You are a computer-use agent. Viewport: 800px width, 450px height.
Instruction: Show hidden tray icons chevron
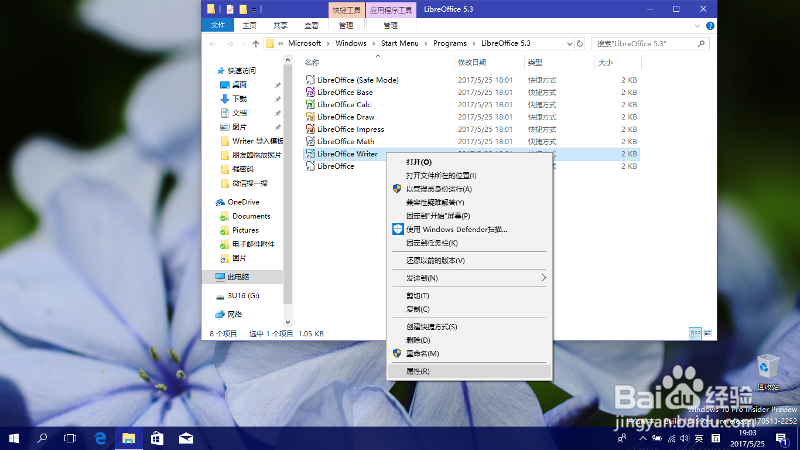[643, 438]
